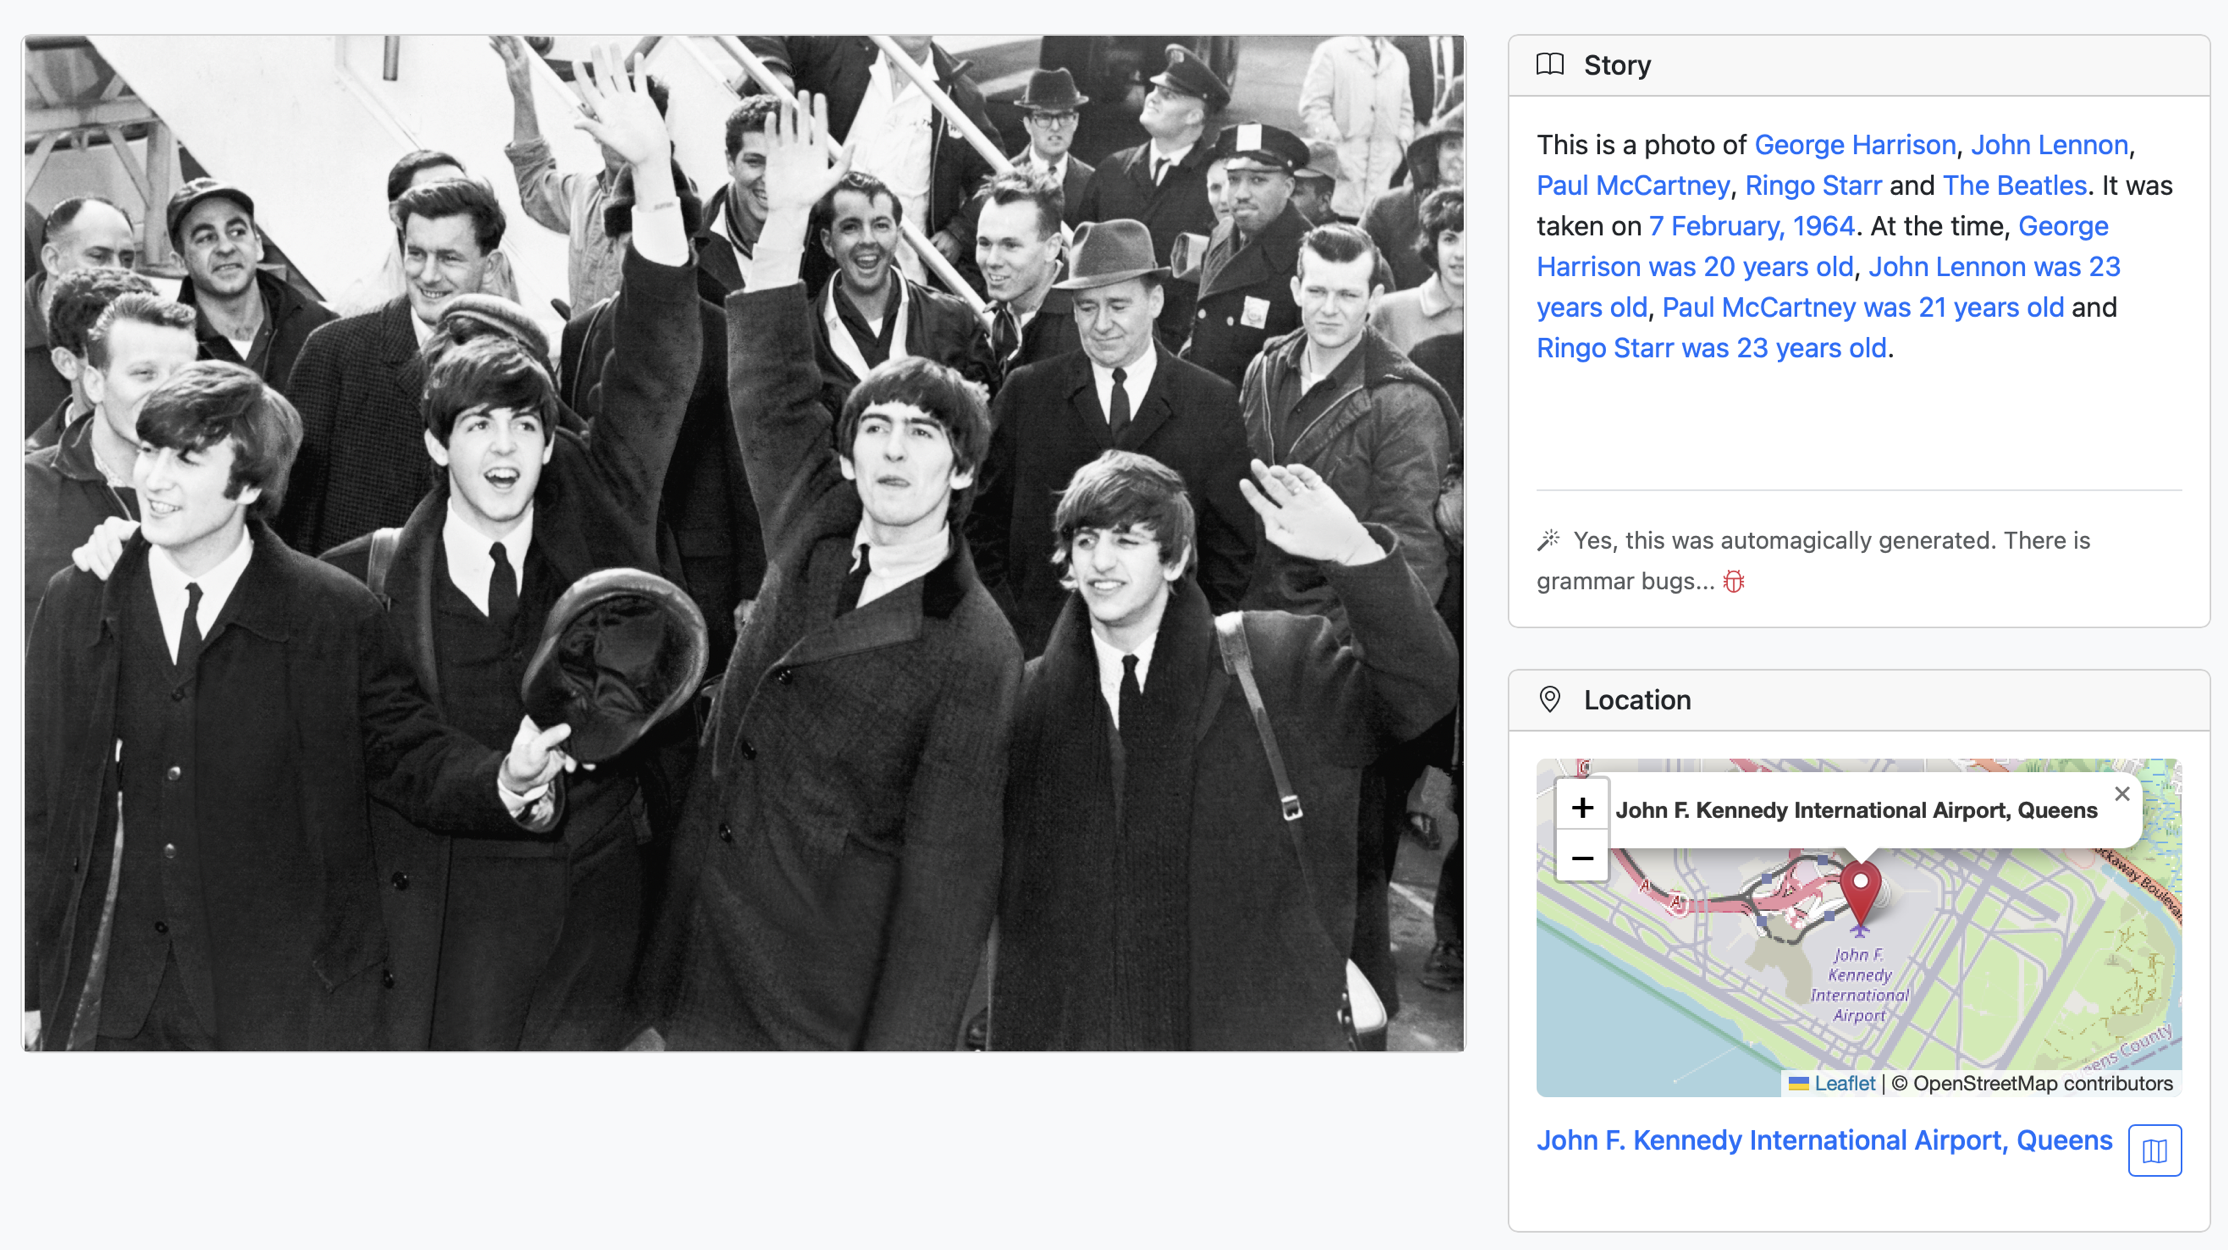Screen dimensions: 2228x1250
Task: Open The Beatles link
Action: [x=2012, y=185]
